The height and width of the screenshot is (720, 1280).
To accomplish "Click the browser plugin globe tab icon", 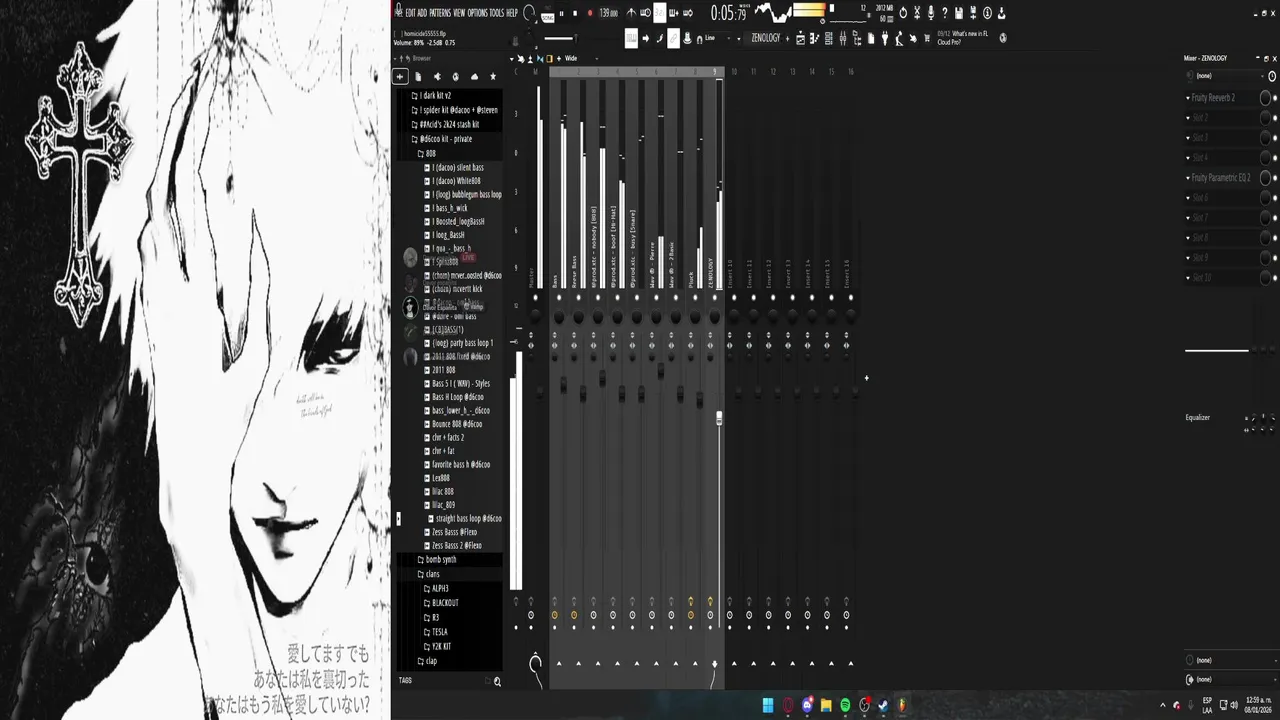I will coord(456,77).
